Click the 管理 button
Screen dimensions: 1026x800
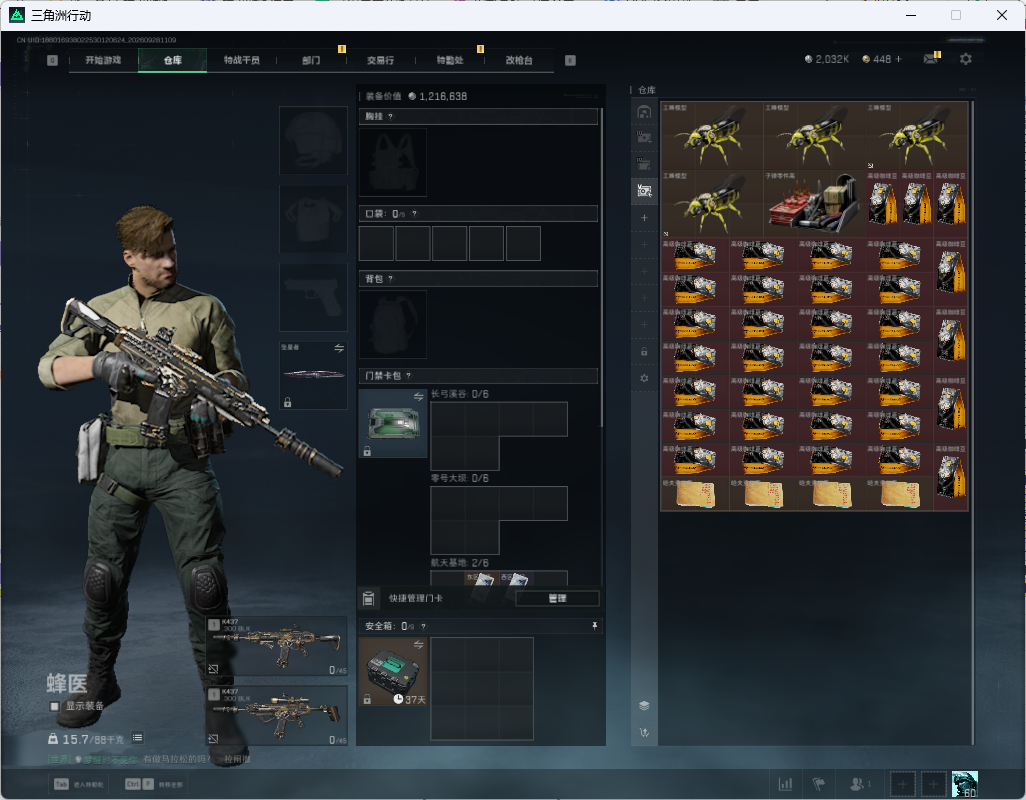click(x=557, y=598)
